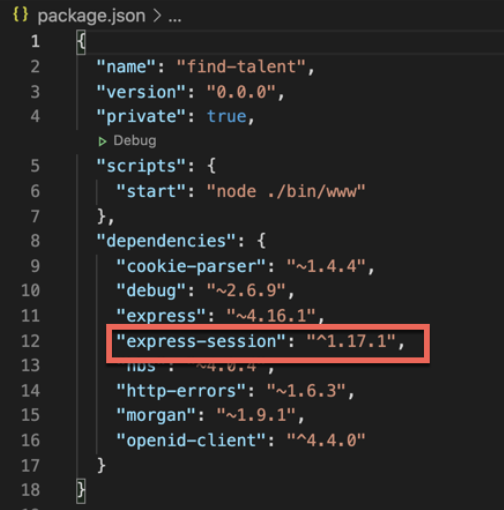This screenshot has width=504, height=510.
Task: Select line number 12 in the gutter
Action: coord(30,341)
